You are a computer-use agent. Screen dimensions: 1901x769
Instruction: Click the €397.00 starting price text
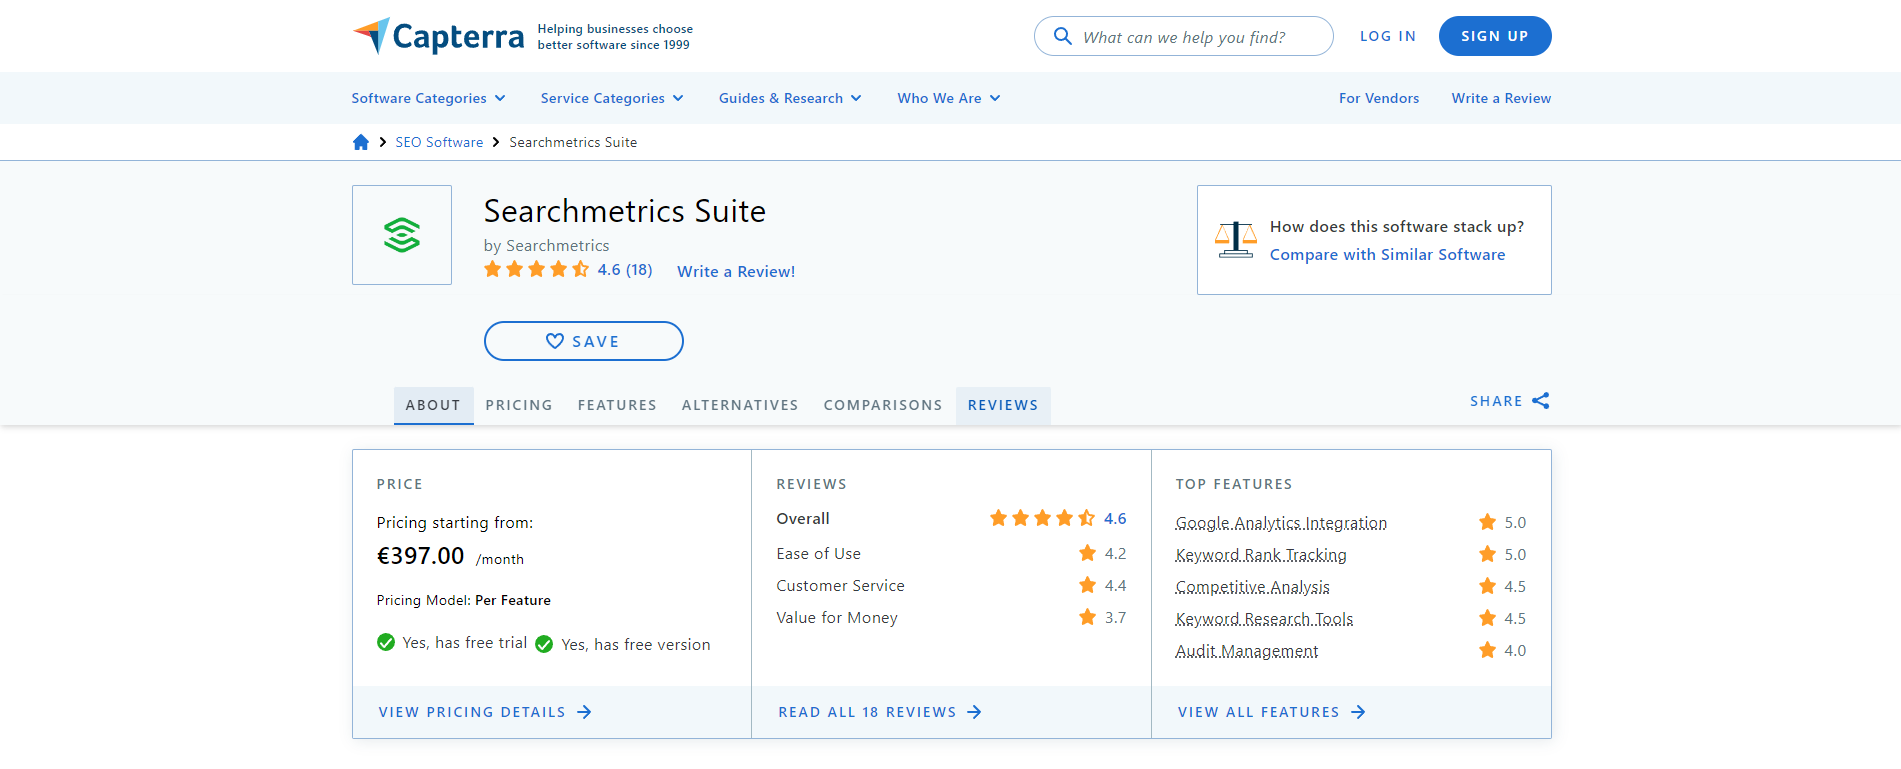420,556
